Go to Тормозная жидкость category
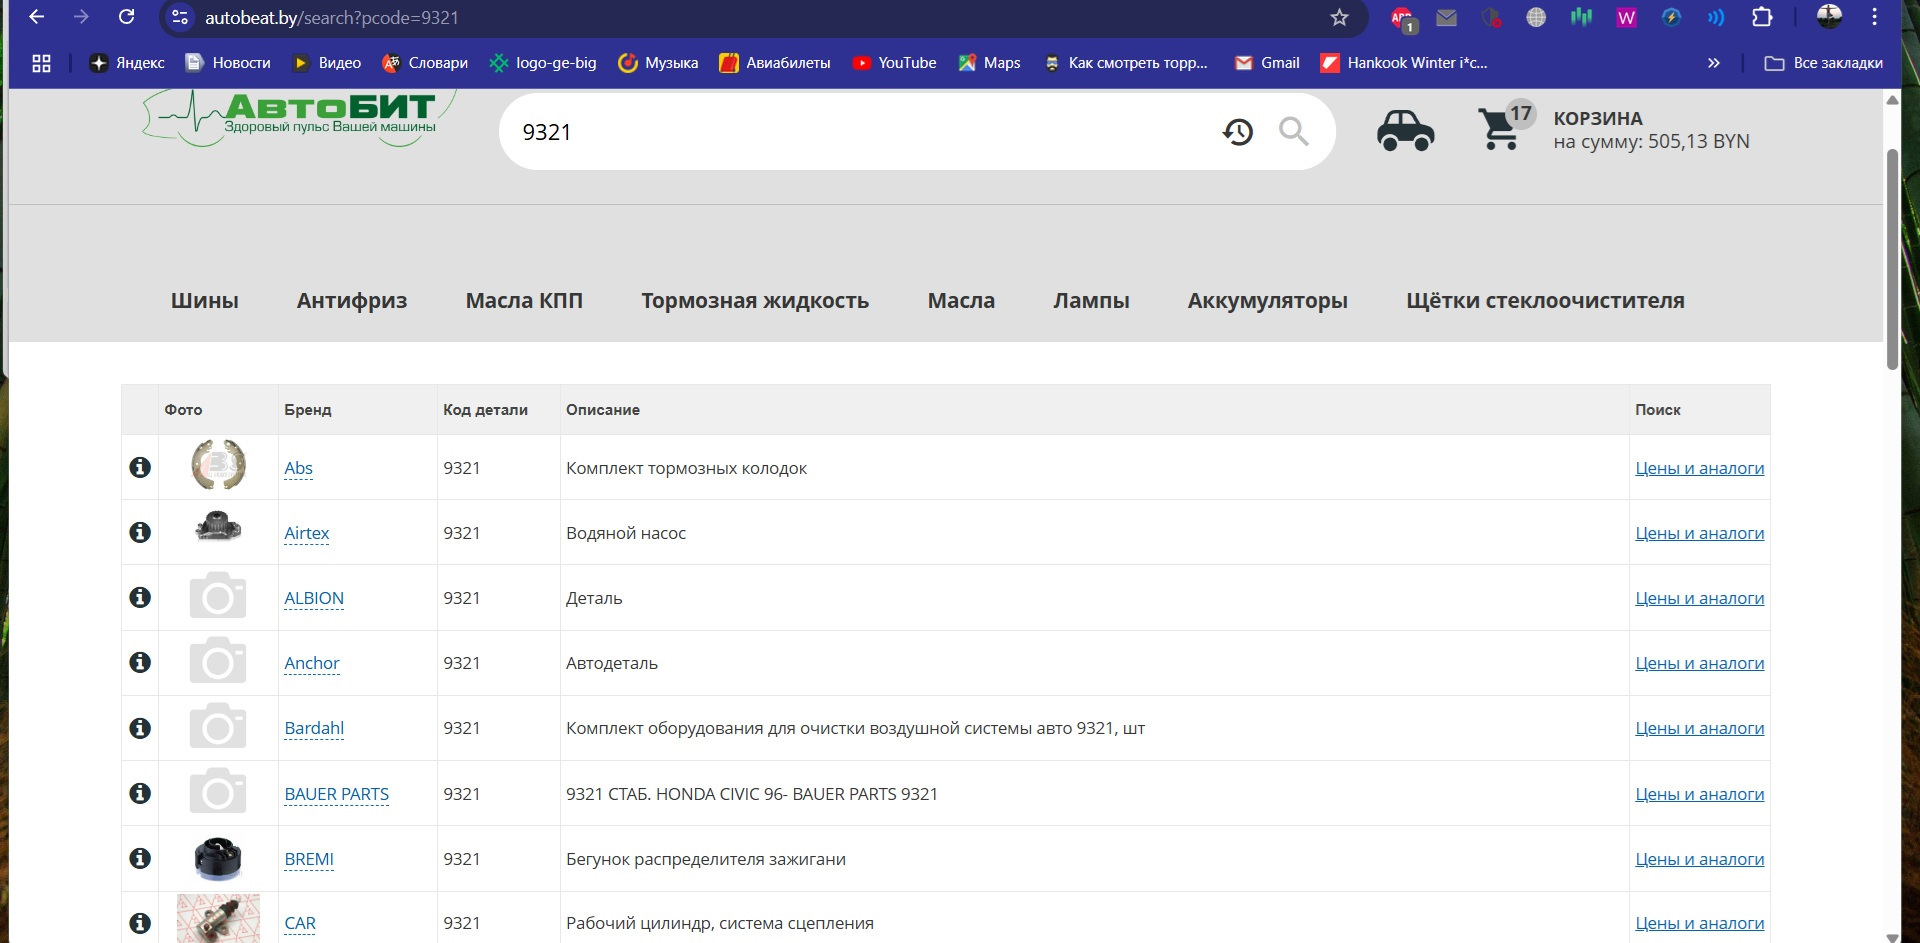This screenshot has width=1920, height=943. [x=755, y=301]
